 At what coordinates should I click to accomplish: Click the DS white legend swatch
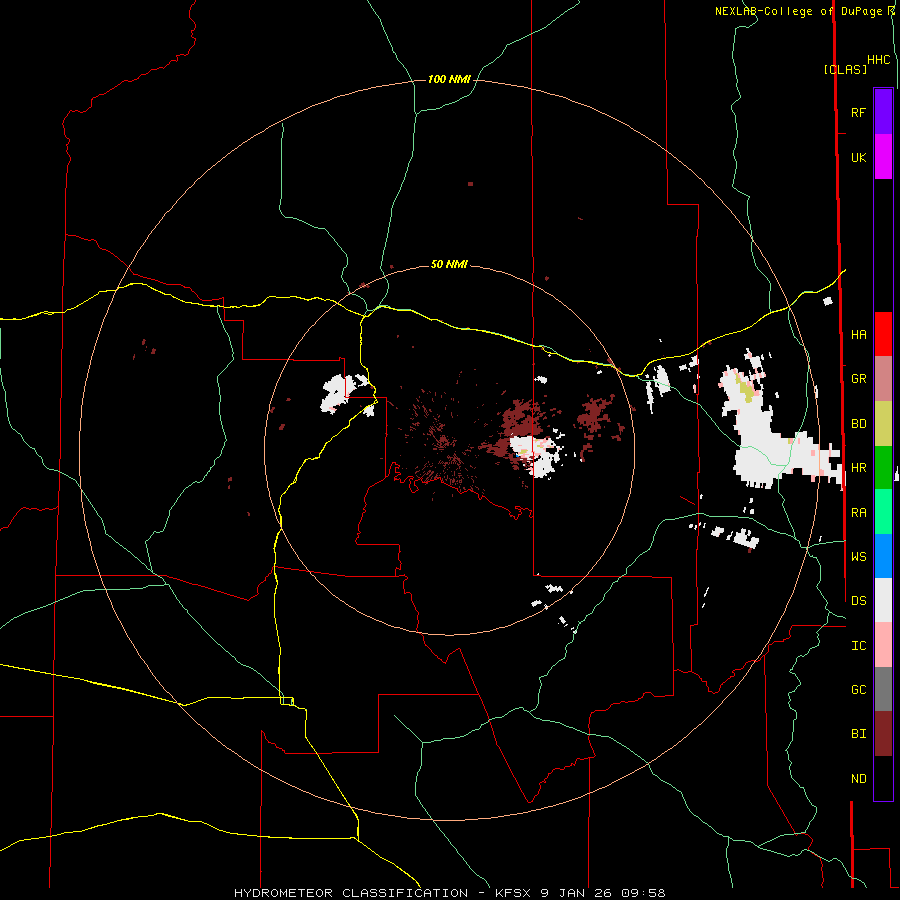coord(883,600)
